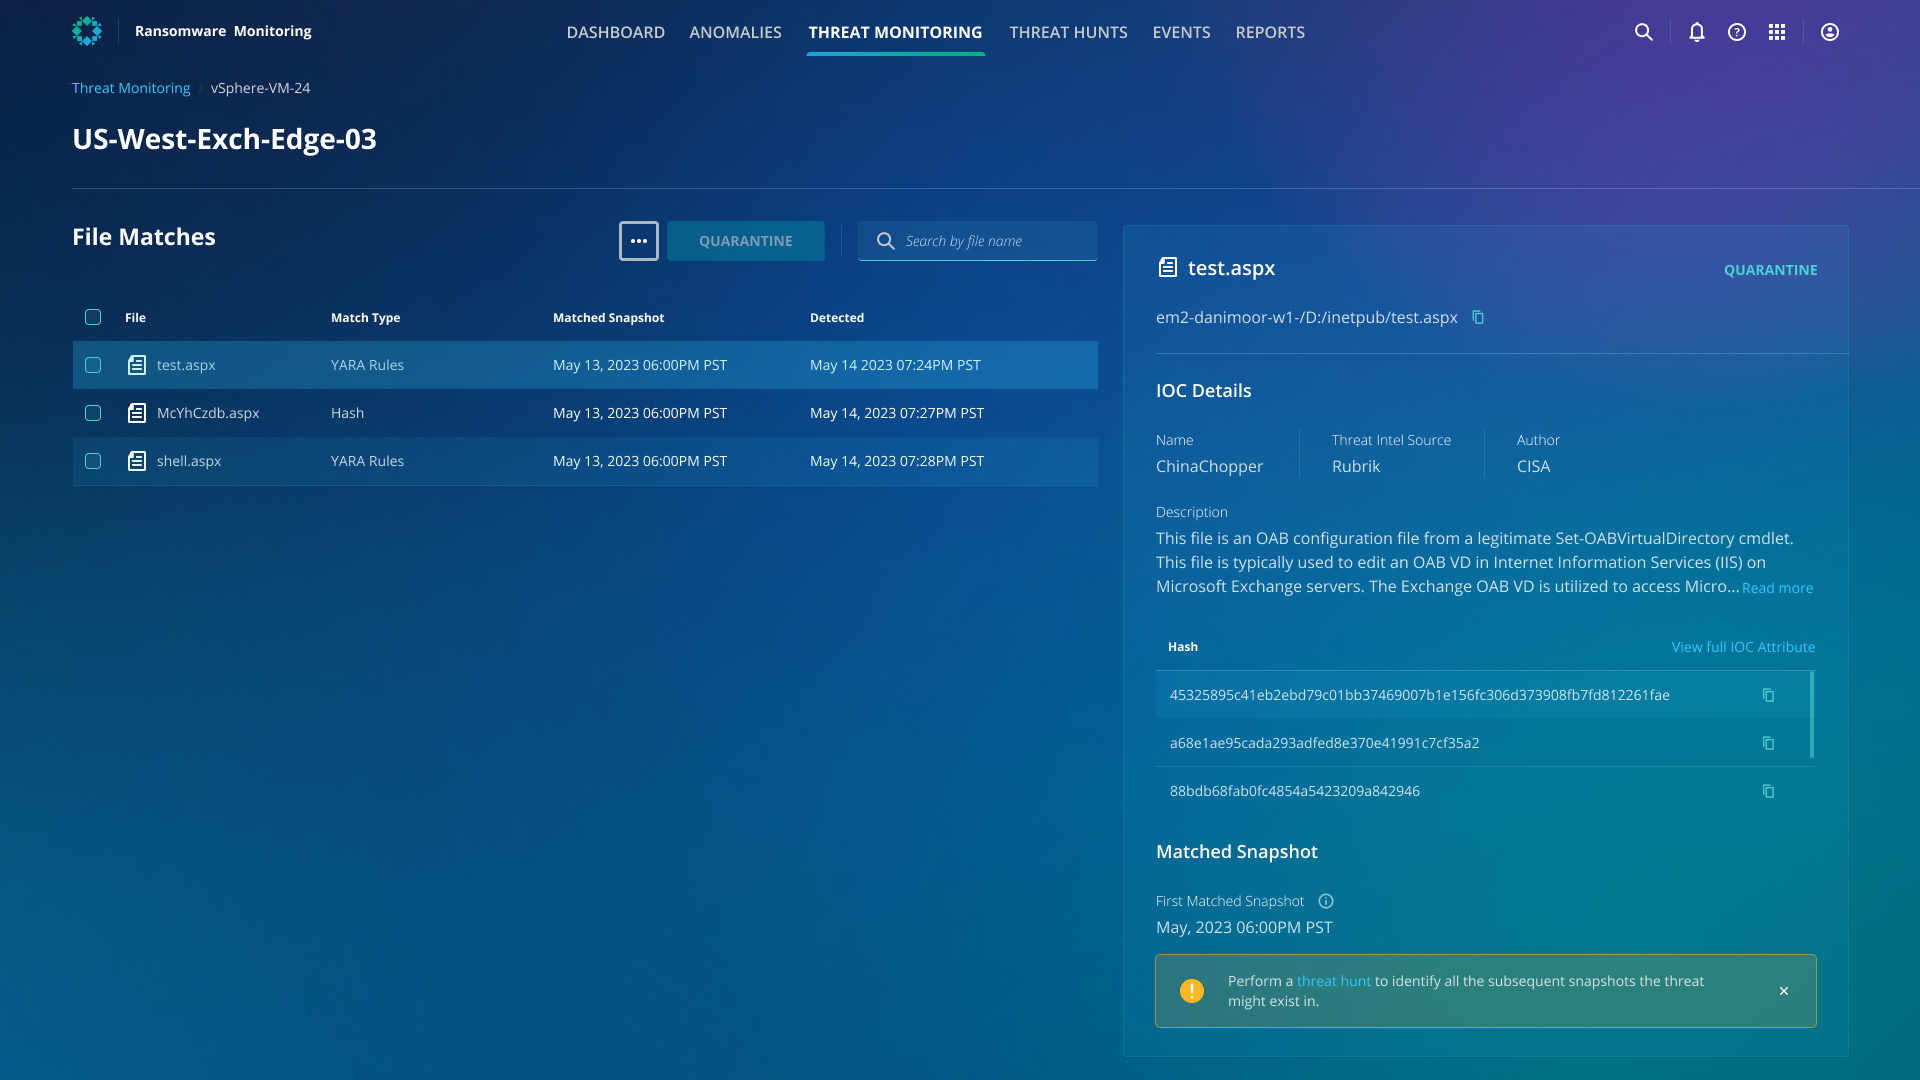1920x1080 pixels.
Task: Select the Threat Monitoring tab
Action: [x=895, y=32]
